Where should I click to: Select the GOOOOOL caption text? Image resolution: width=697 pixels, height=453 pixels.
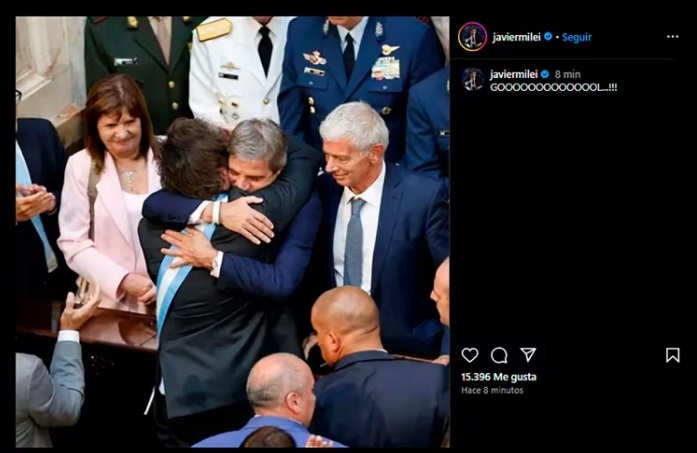pyautogui.click(x=553, y=88)
